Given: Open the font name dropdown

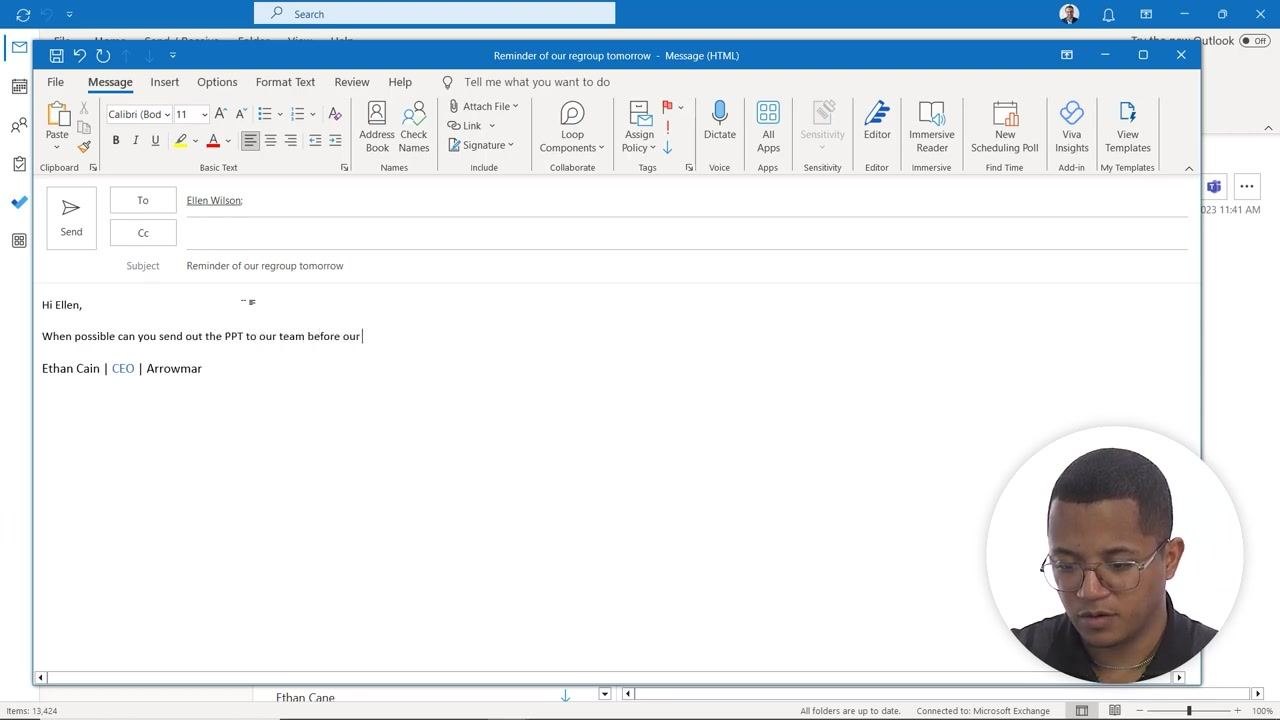Looking at the screenshot, I should point(167,114).
